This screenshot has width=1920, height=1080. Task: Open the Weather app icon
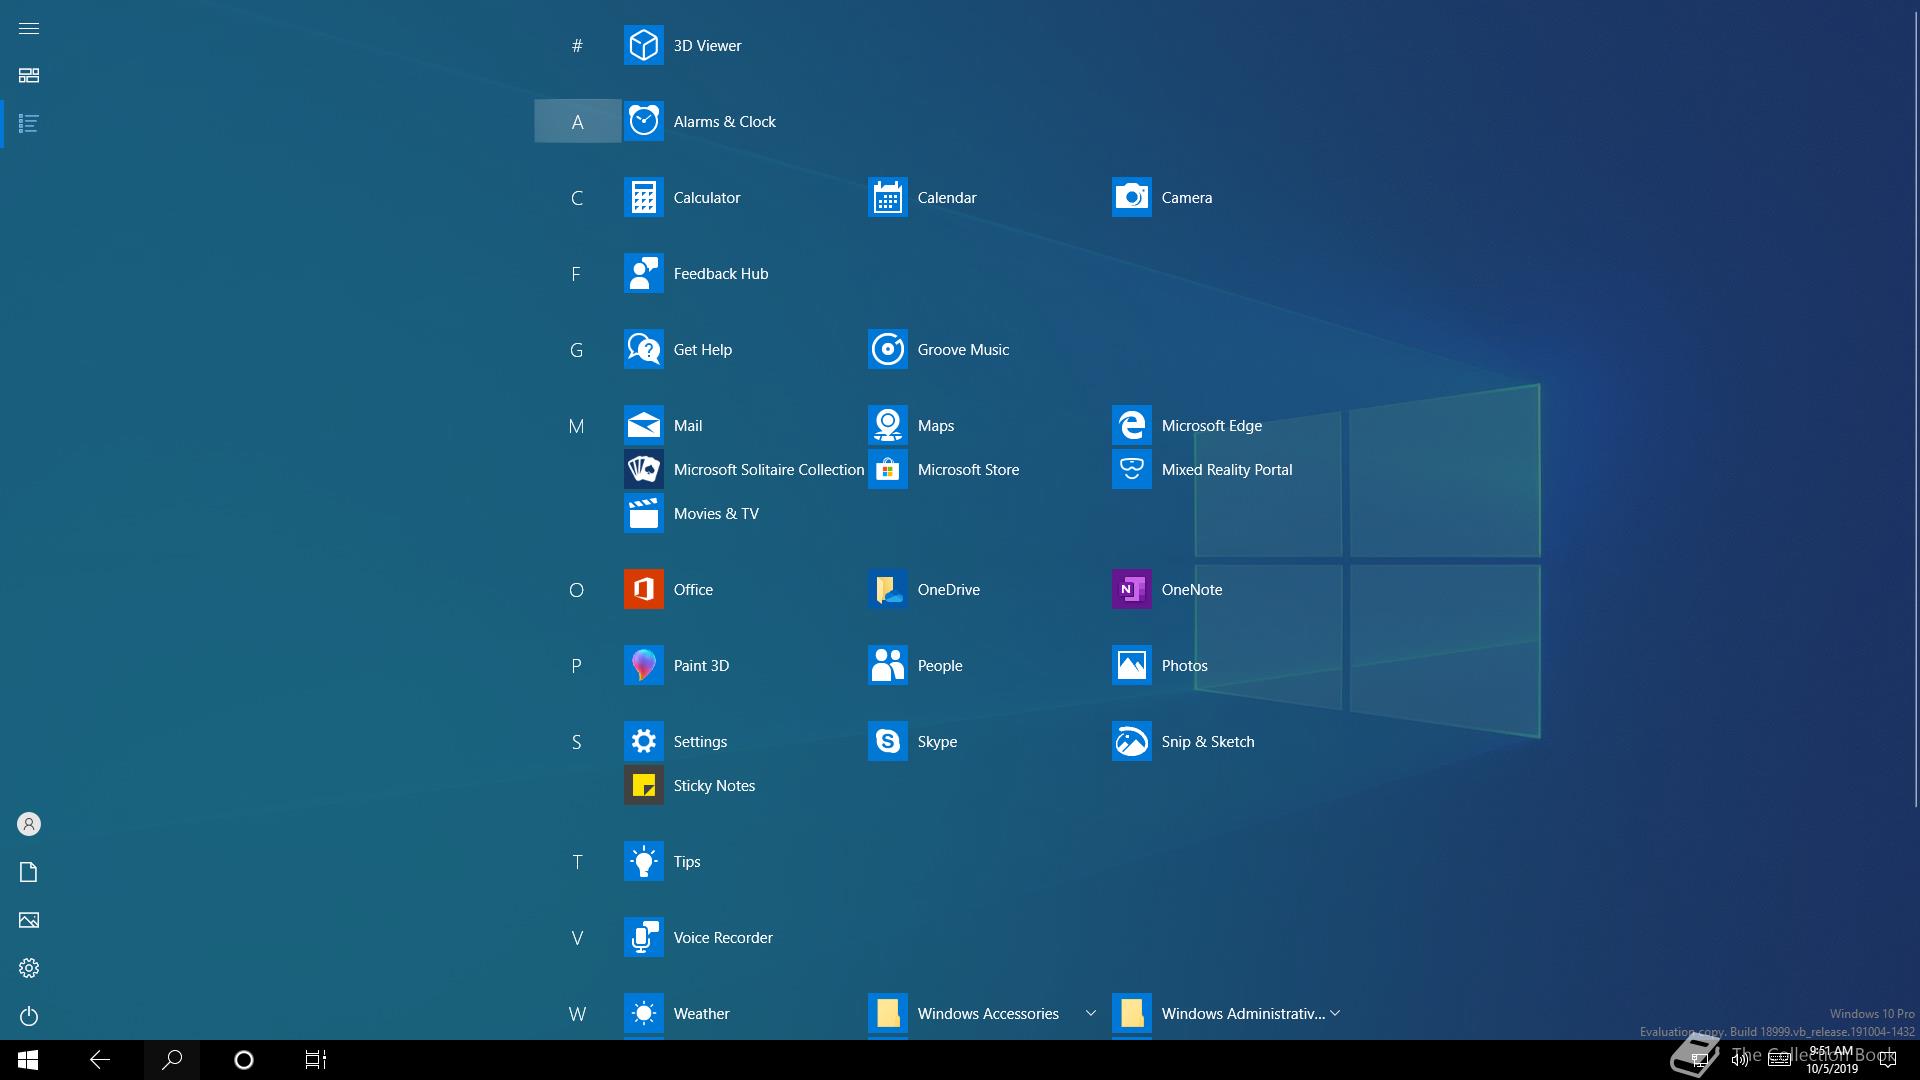click(643, 1013)
